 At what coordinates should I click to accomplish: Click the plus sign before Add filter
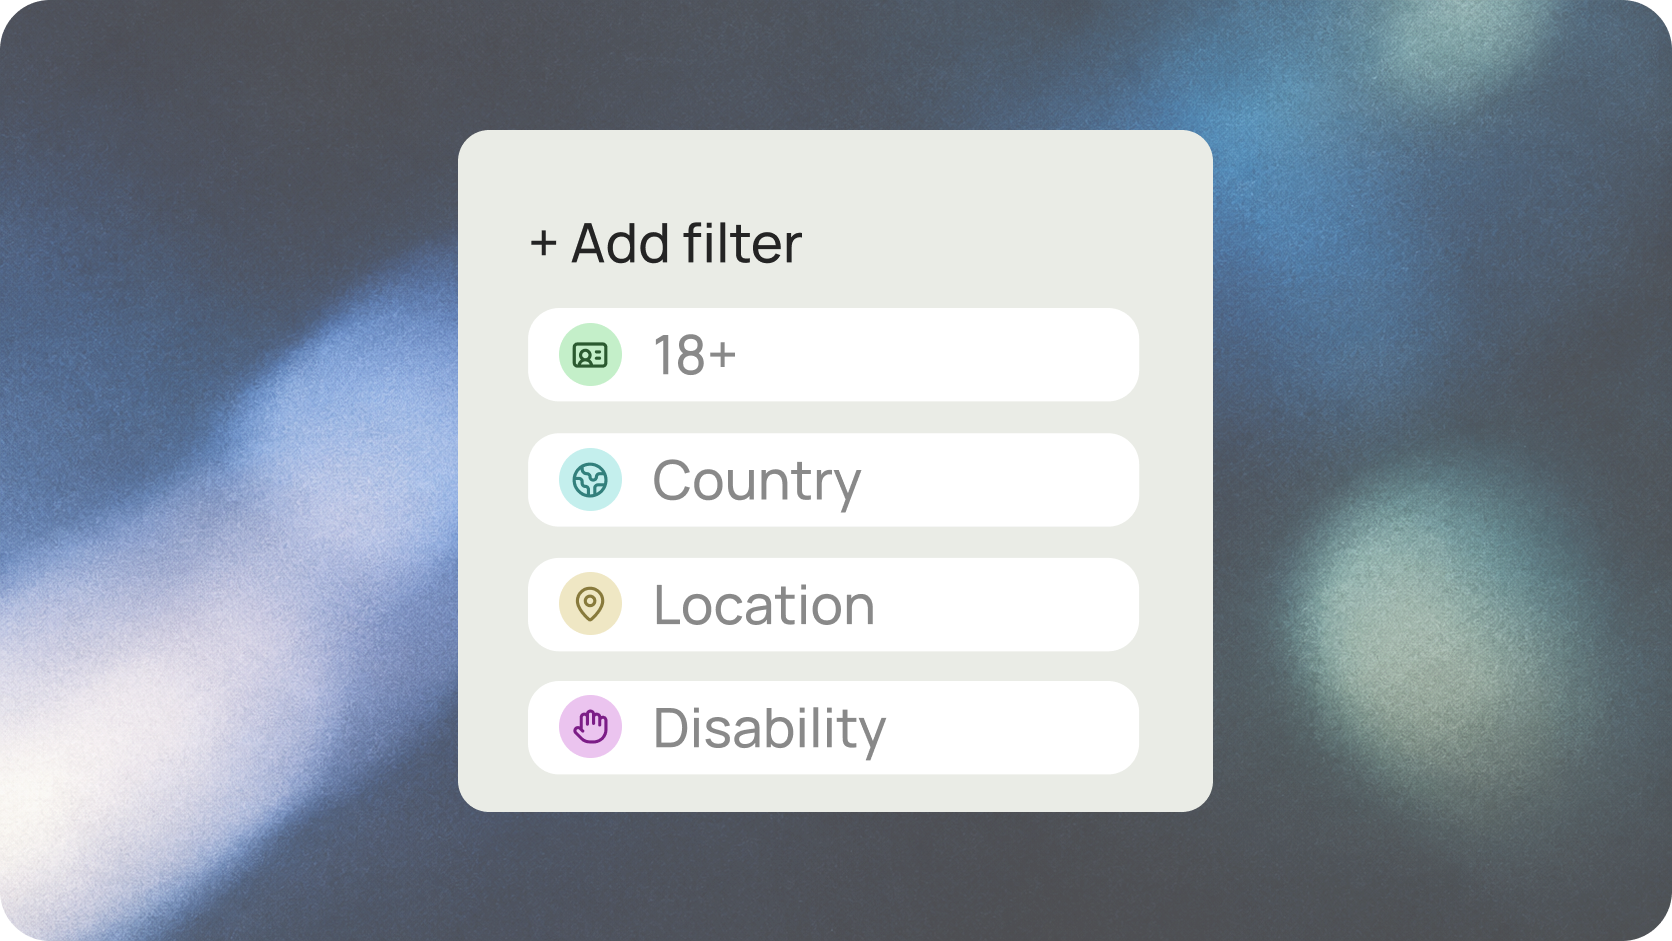pos(543,243)
